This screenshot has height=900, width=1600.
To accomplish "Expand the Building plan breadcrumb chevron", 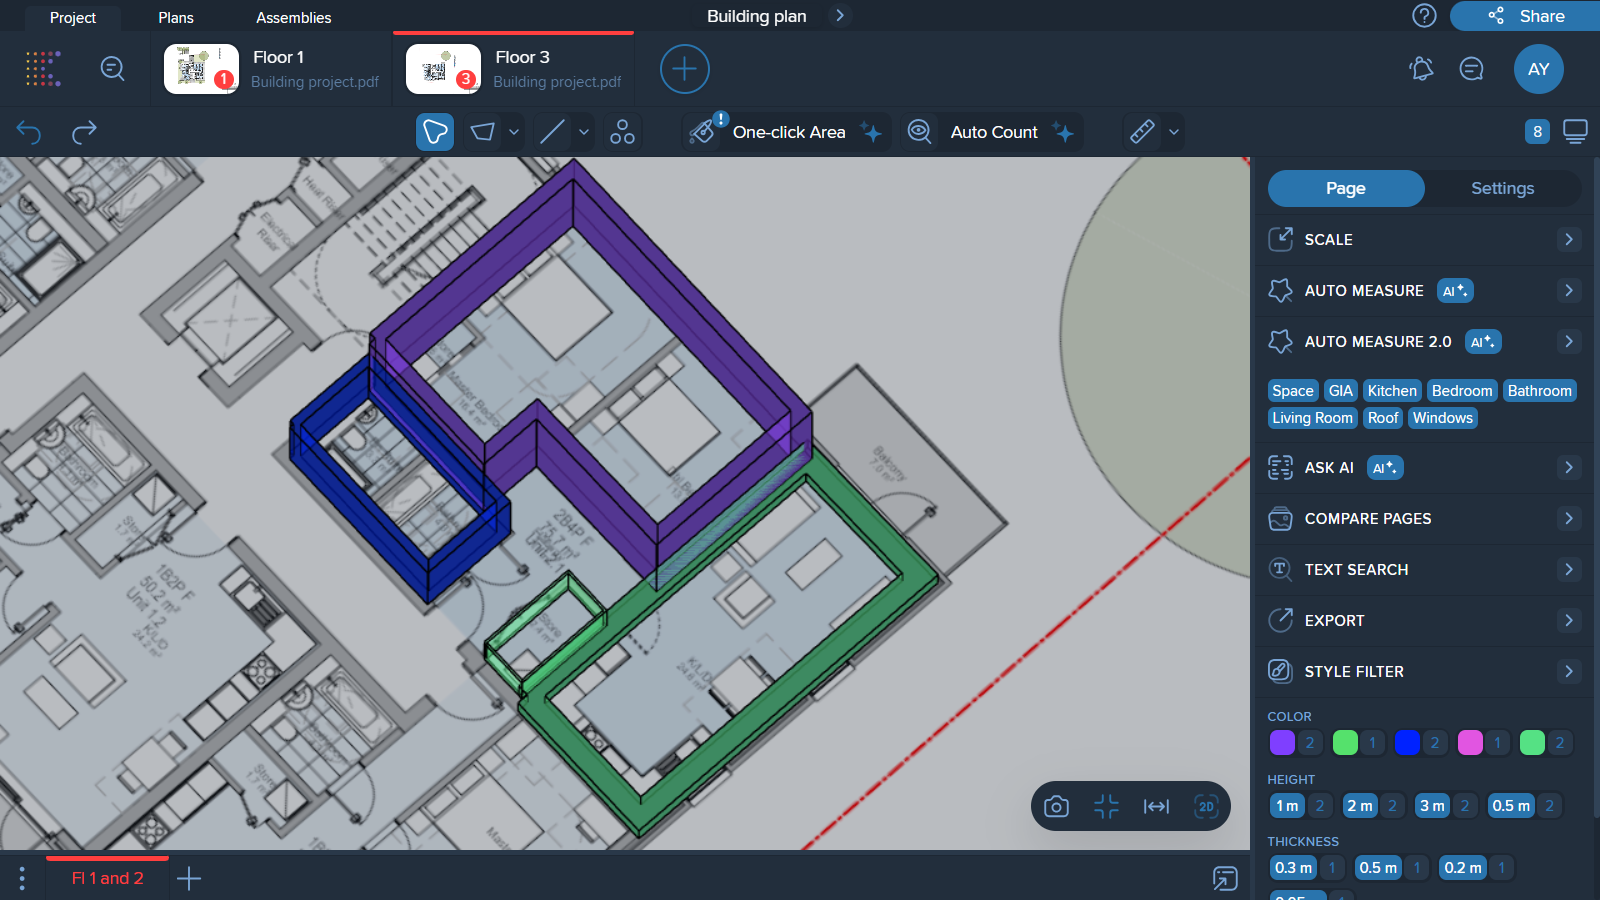I will point(840,16).
